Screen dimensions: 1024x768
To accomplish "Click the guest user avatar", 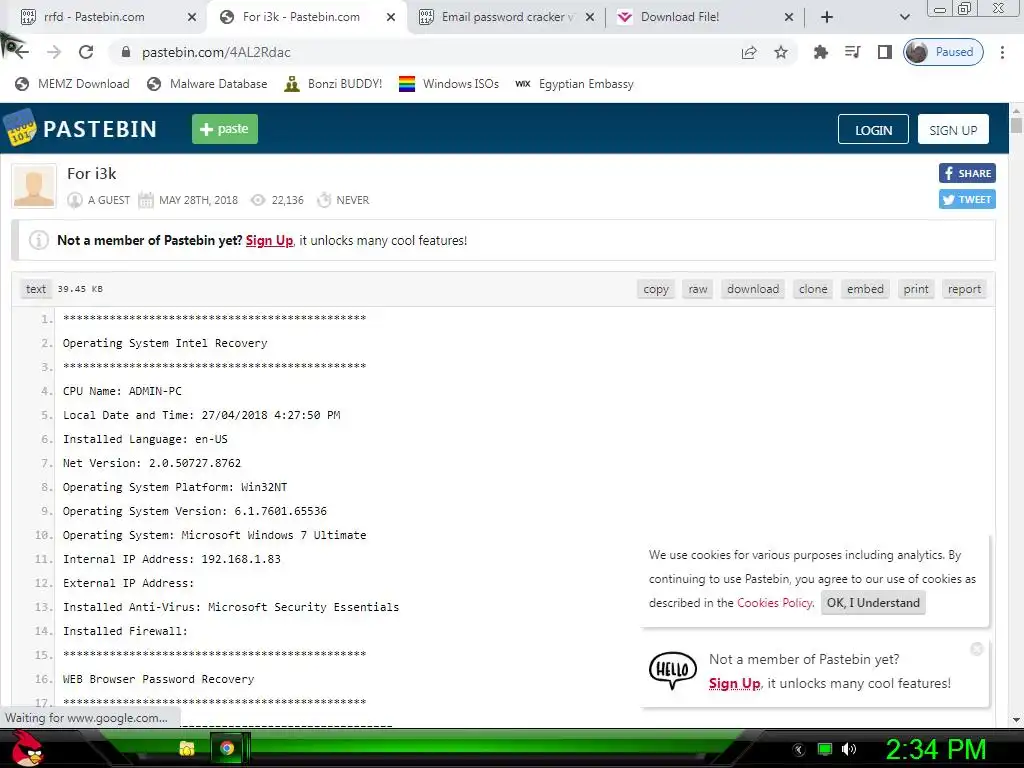I will (34, 186).
